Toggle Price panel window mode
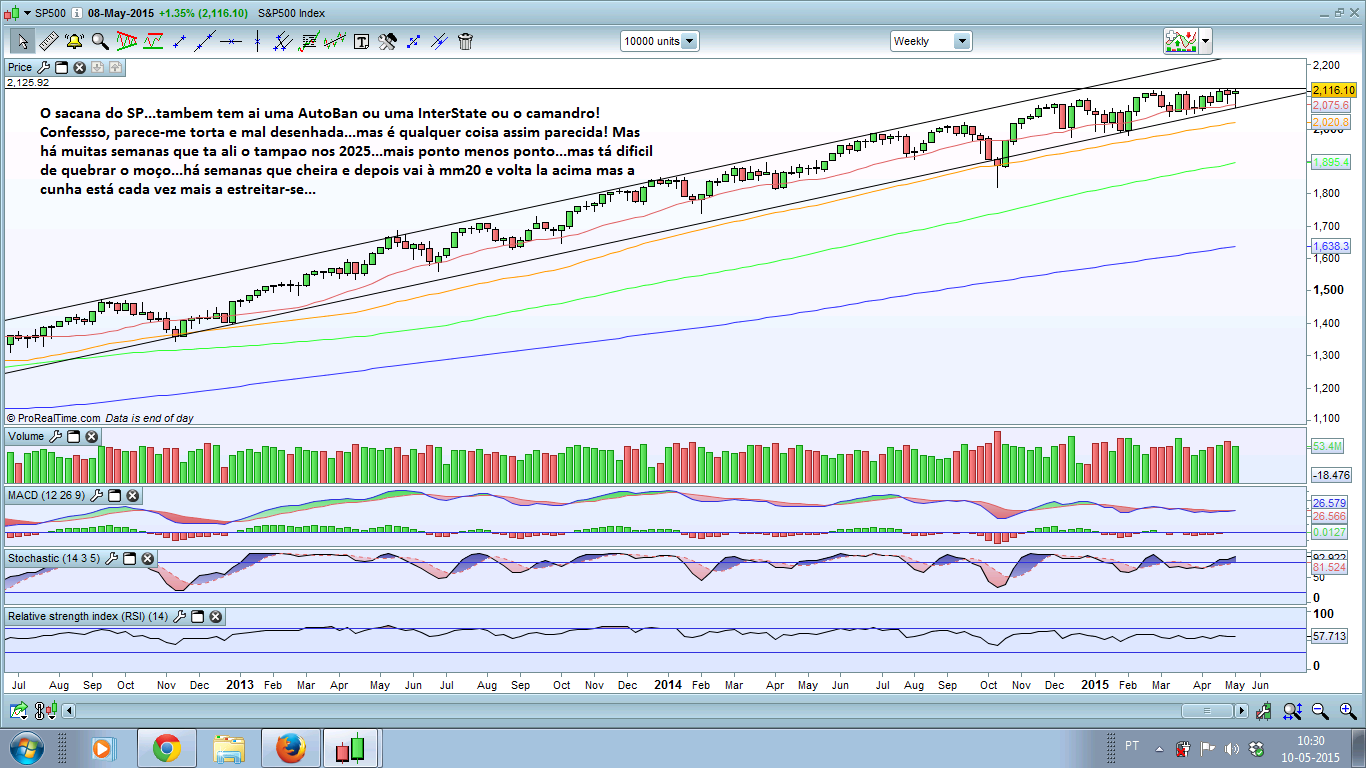1366x768 pixels. [x=61, y=67]
